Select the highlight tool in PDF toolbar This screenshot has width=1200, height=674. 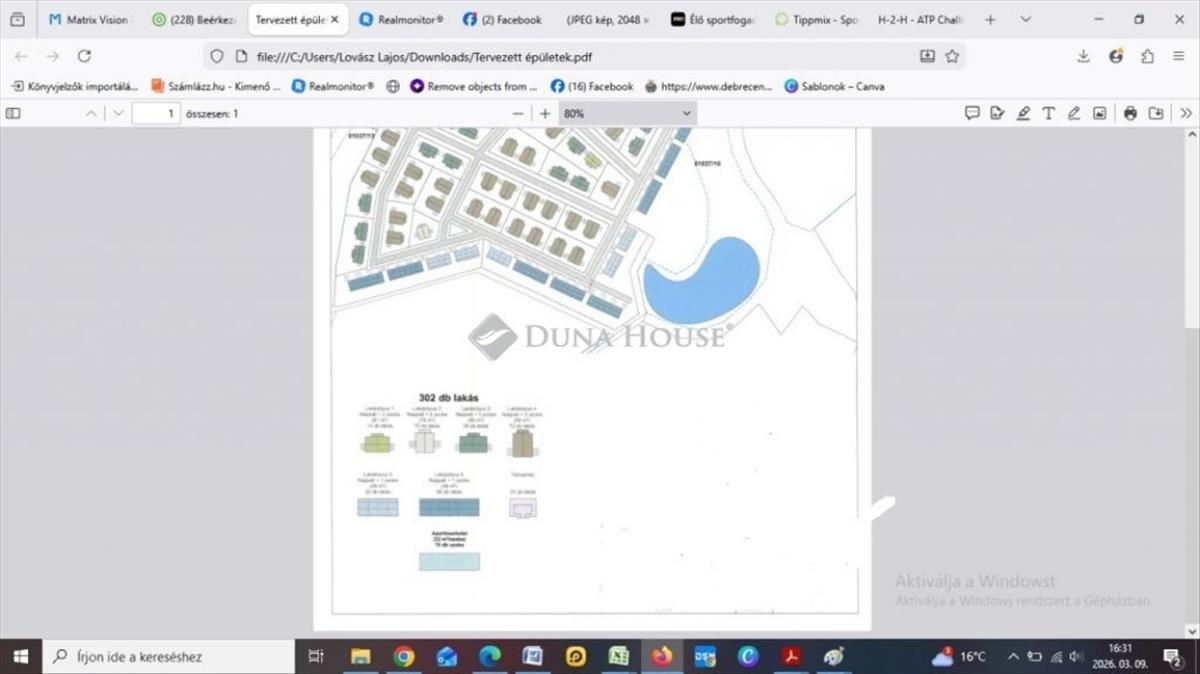1023,114
